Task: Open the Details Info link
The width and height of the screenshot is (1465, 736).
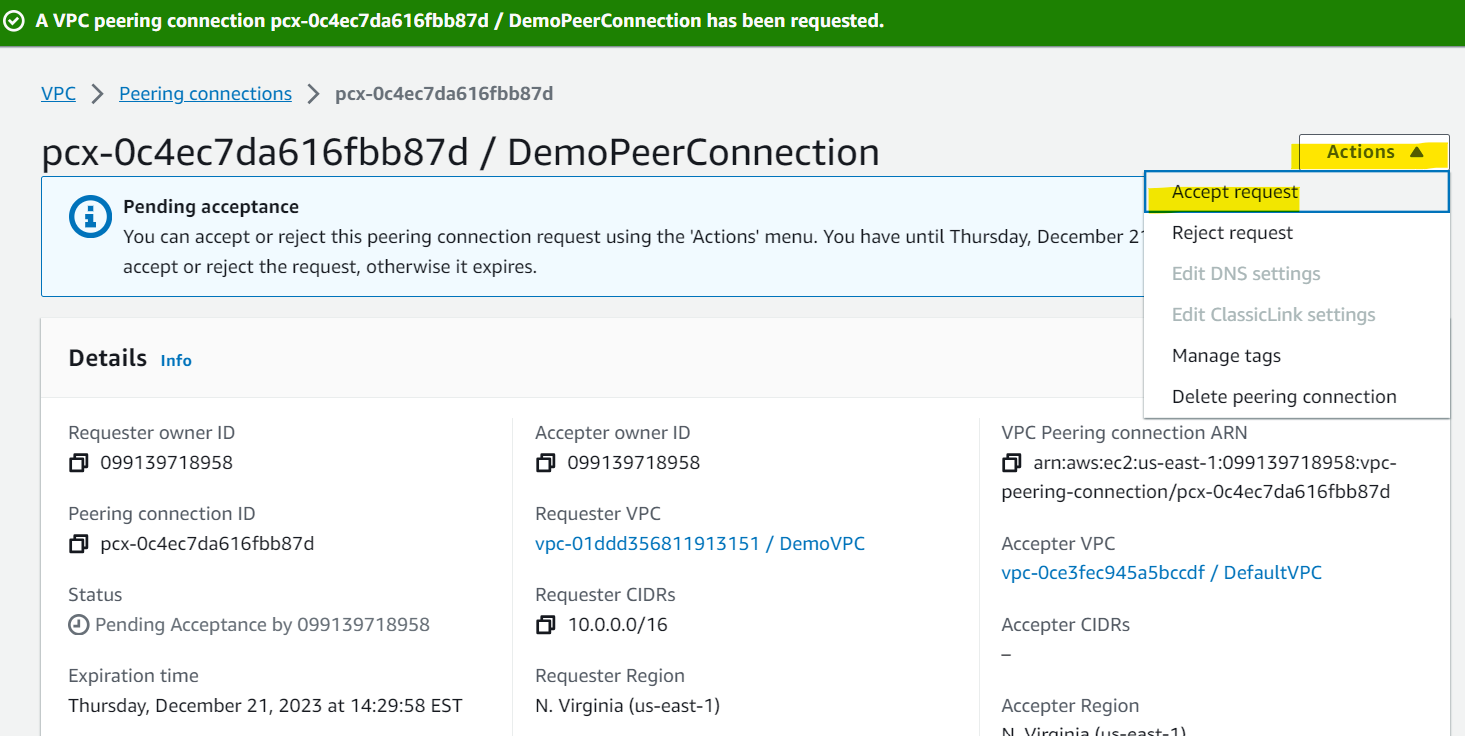Action: point(176,361)
